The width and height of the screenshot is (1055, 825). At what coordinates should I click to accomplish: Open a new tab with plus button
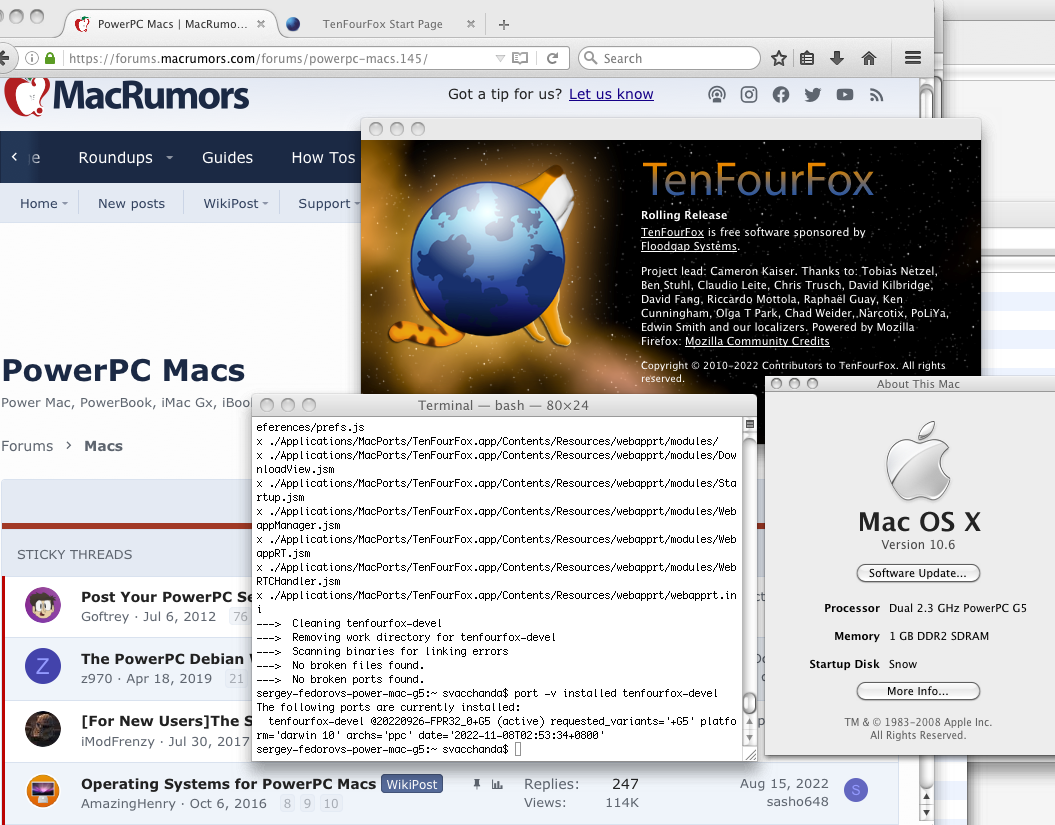[503, 25]
